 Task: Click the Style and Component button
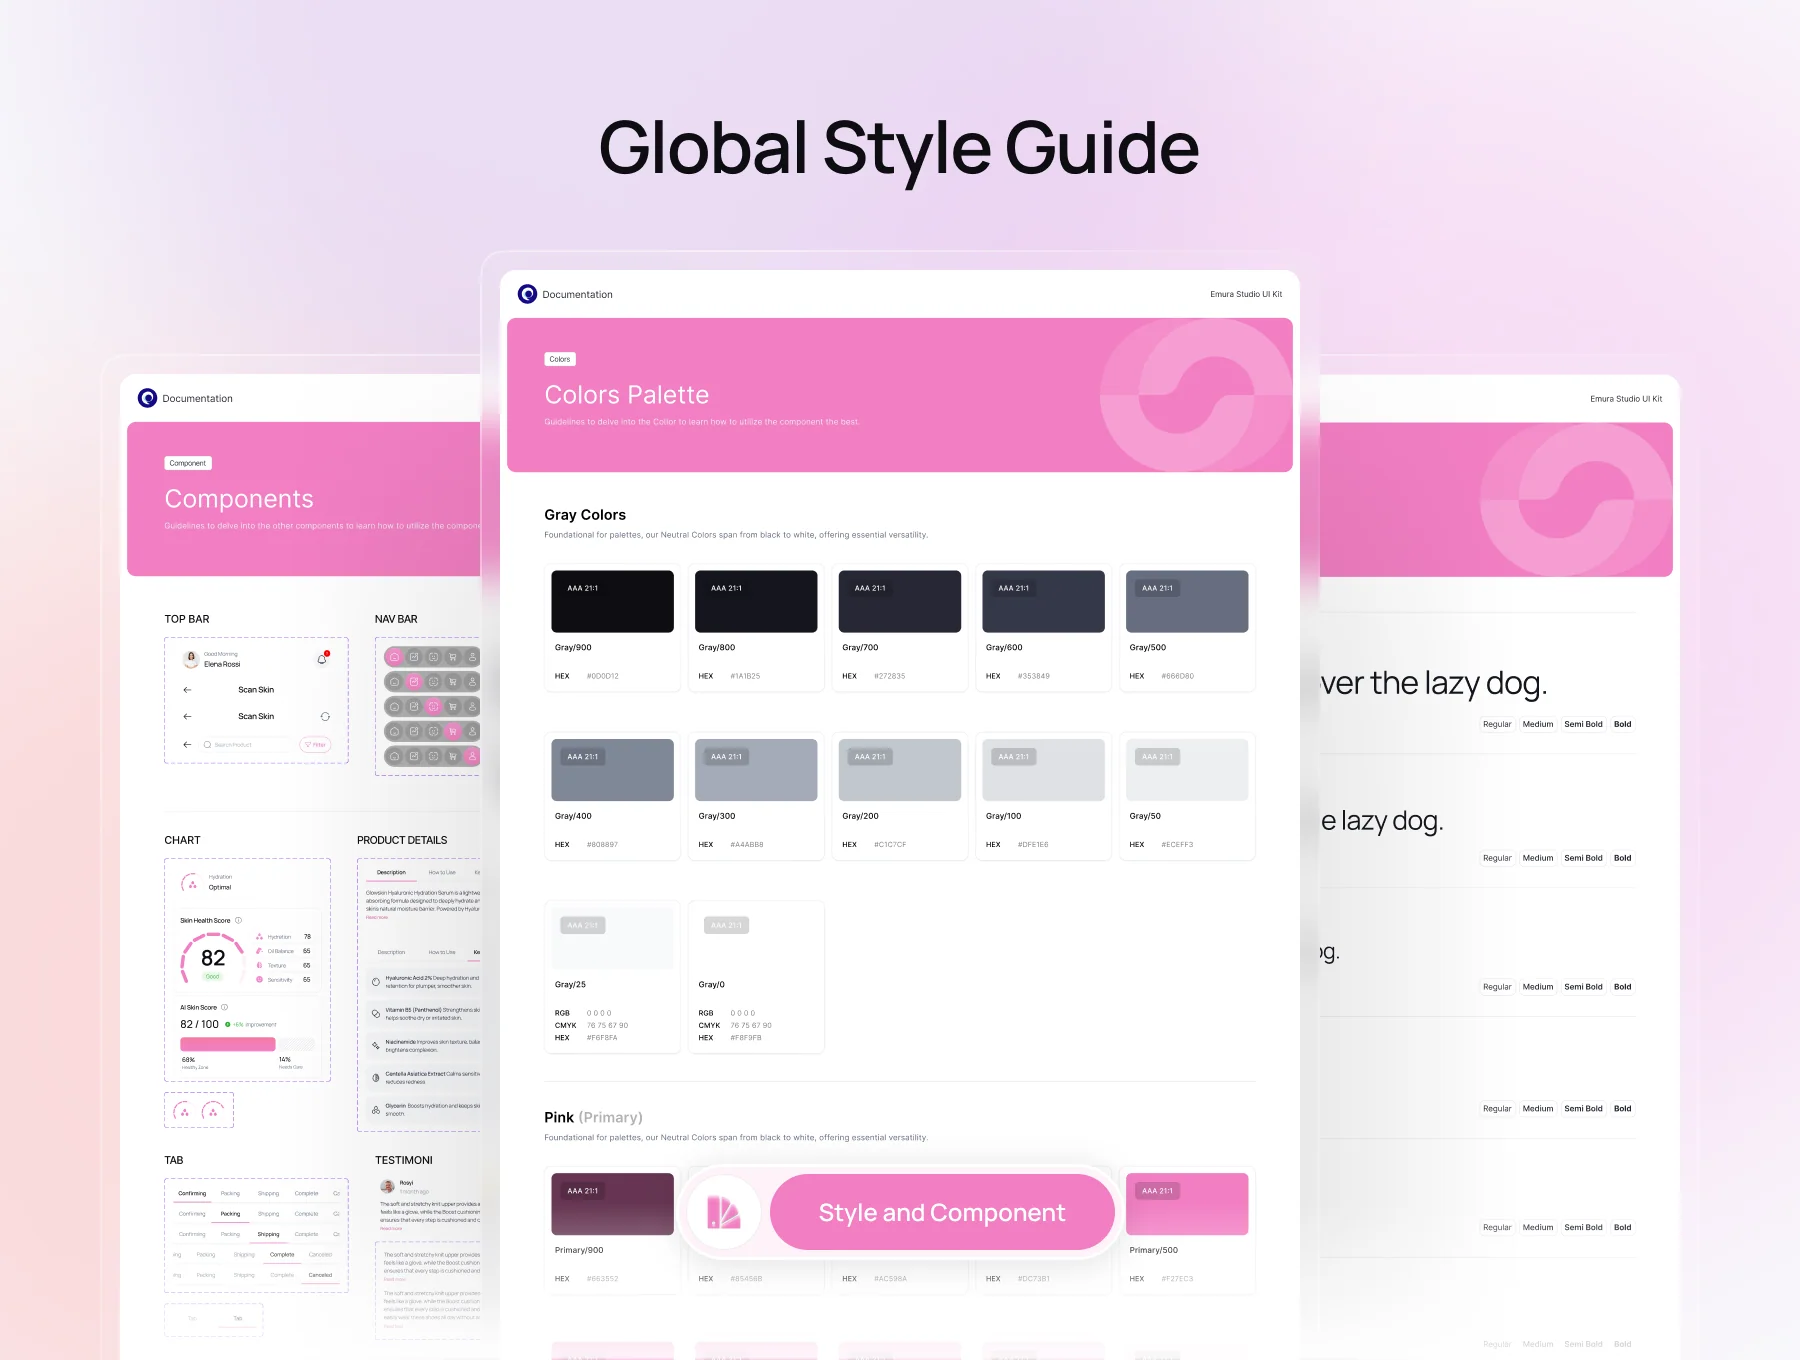pos(942,1212)
